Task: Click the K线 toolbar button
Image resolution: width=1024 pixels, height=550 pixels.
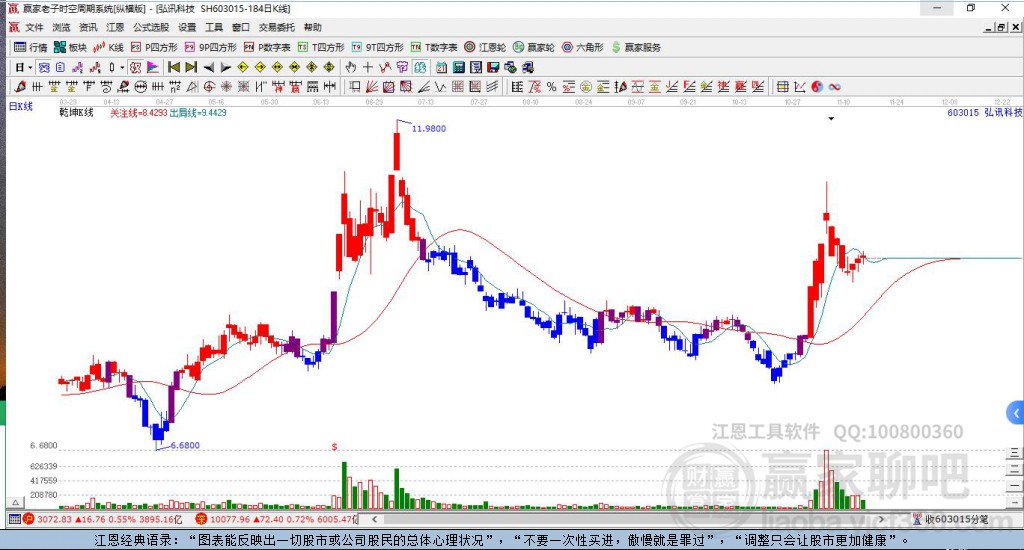Action: (108, 47)
